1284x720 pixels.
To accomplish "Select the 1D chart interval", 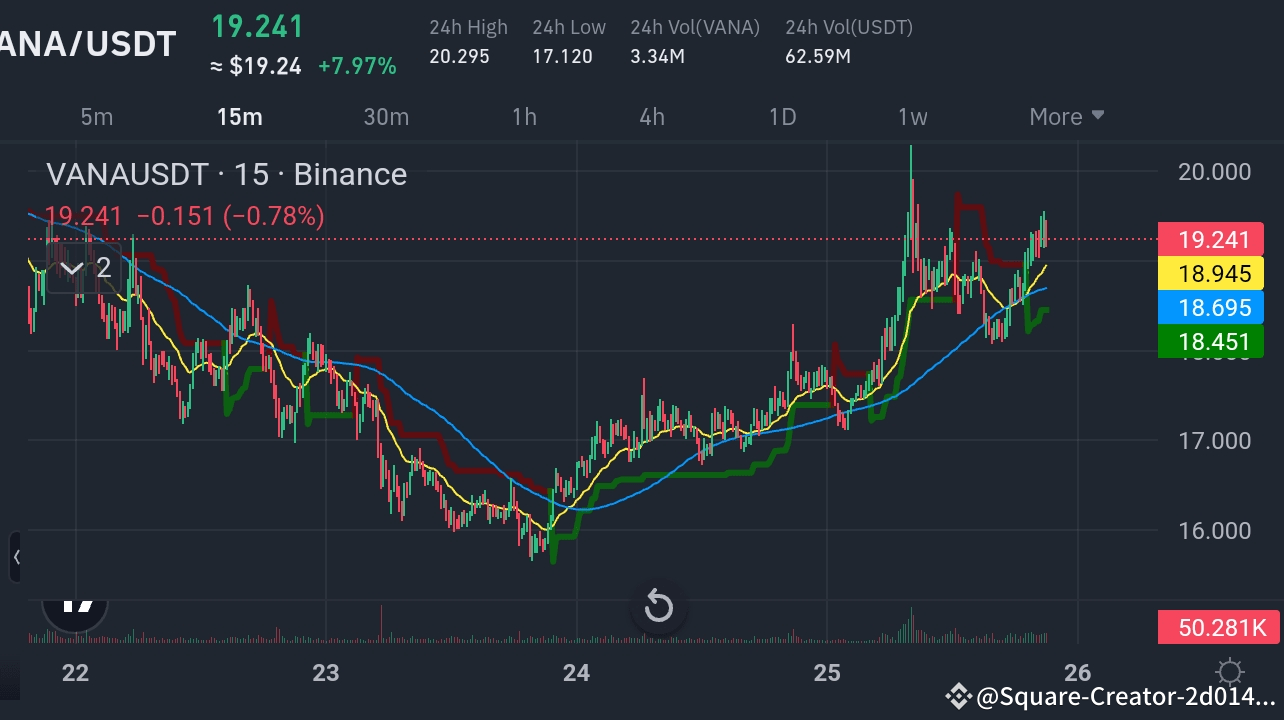I will coord(782,116).
